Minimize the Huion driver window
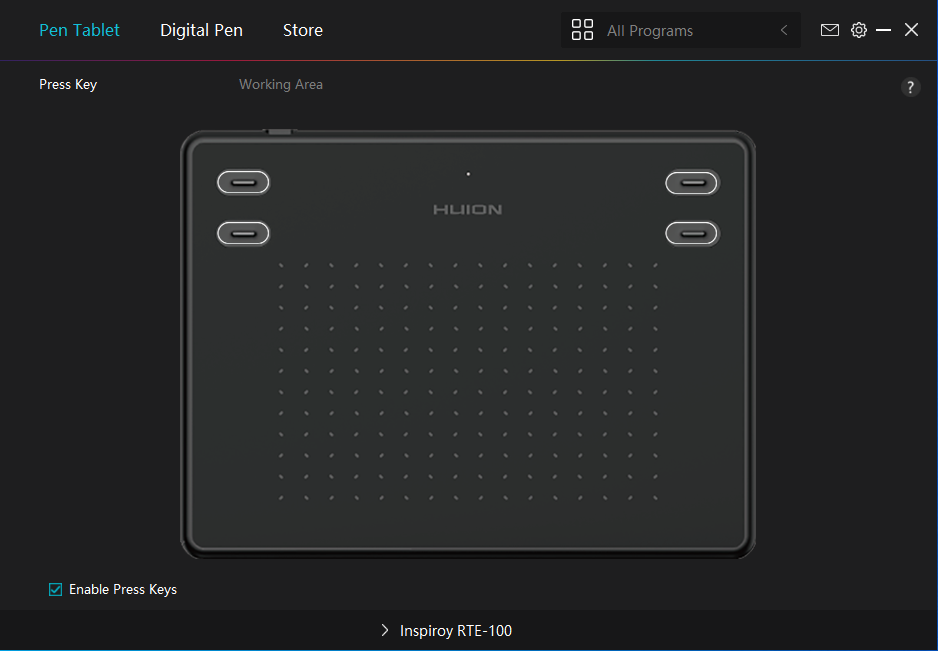This screenshot has height=651, width=938. click(883, 30)
